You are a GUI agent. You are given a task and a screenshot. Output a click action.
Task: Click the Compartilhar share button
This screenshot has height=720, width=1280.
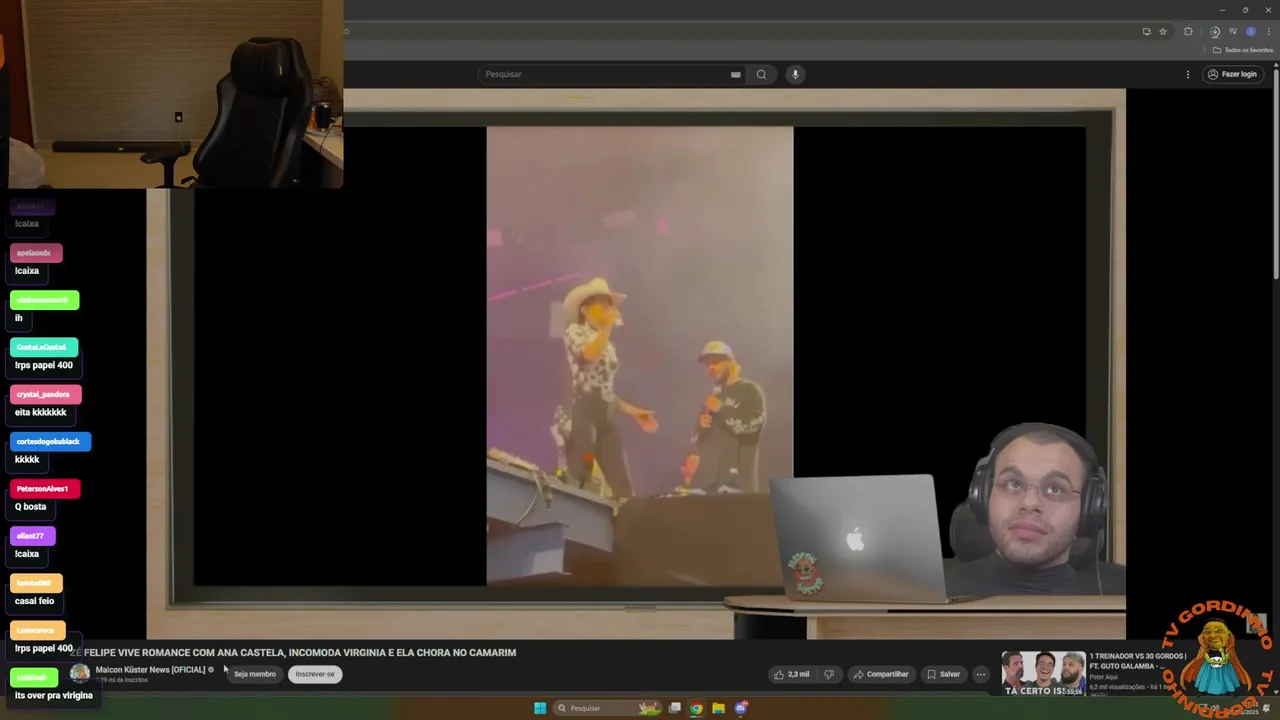click(880, 674)
